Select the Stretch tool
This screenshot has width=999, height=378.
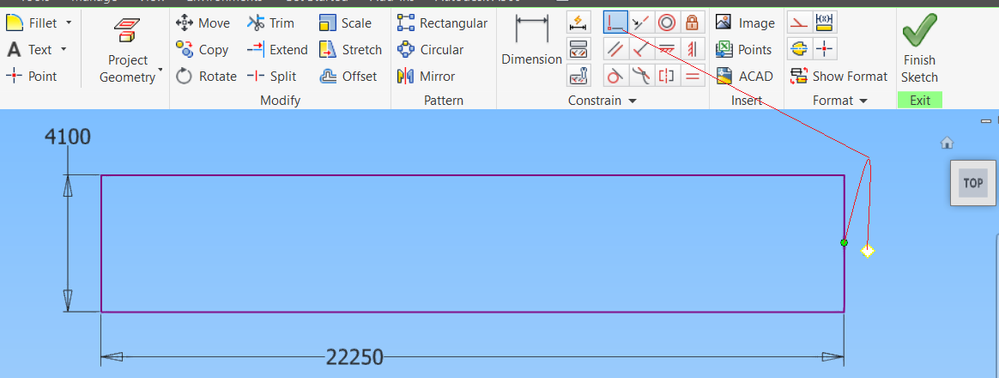[x=350, y=50]
